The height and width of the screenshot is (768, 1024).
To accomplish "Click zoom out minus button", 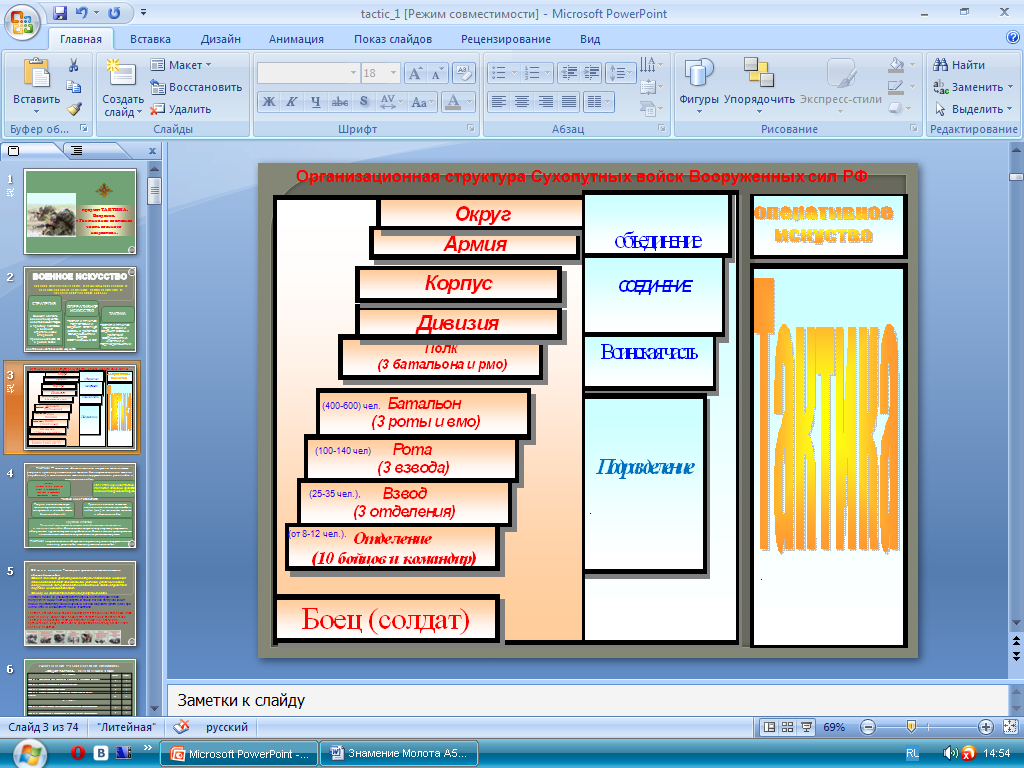I will pos(867,727).
